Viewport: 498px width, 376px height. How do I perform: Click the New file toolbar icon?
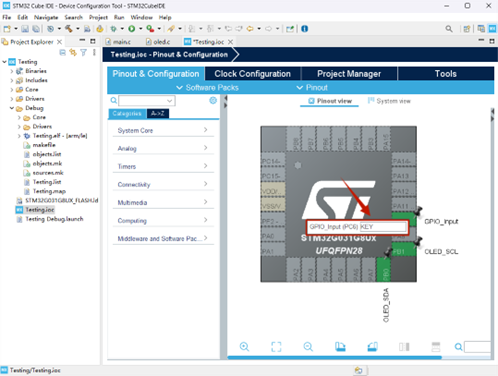tap(7, 29)
